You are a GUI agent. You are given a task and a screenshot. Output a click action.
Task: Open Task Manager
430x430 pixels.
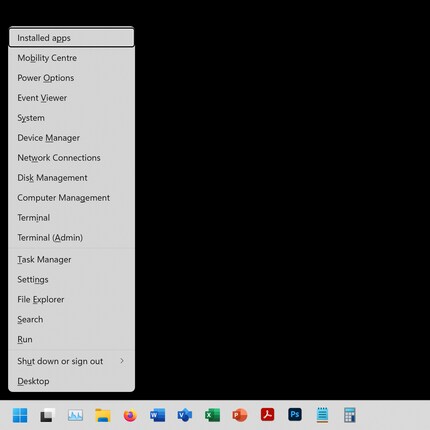[x=72, y=259]
